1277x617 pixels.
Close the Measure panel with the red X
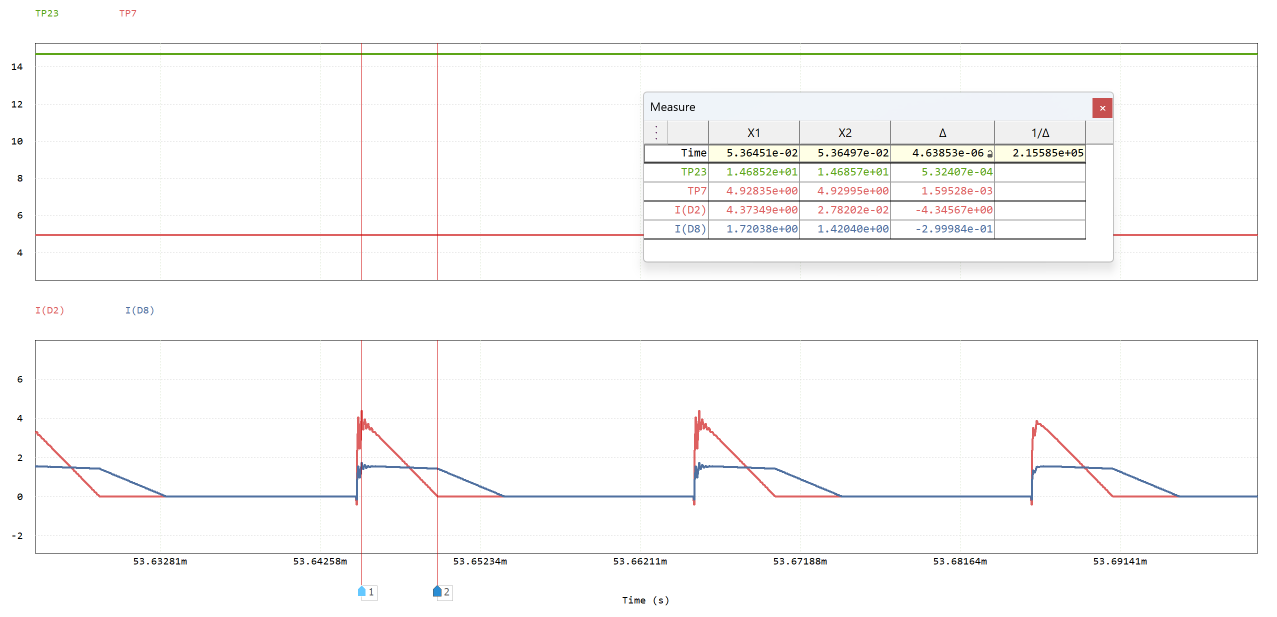(x=1101, y=107)
